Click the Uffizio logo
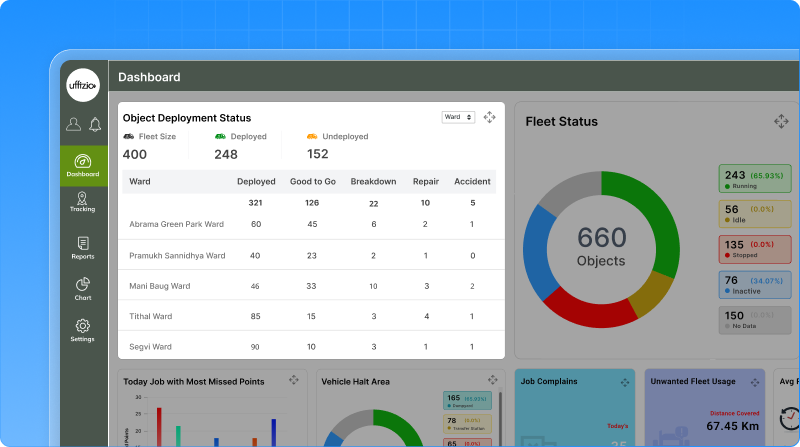This screenshot has height=447, width=800. [x=83, y=86]
